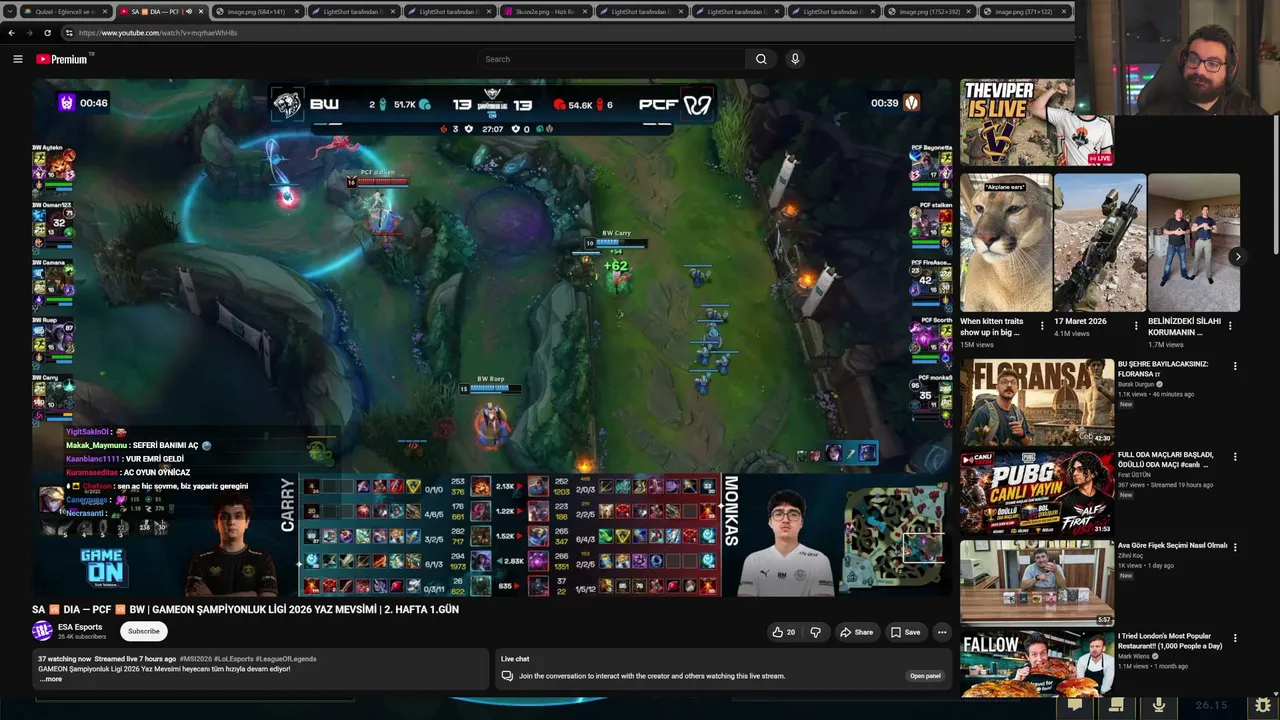Viewport: 1280px width, 720px height.
Task: Open the 3kuvx2e.png tab
Action: 544,12
